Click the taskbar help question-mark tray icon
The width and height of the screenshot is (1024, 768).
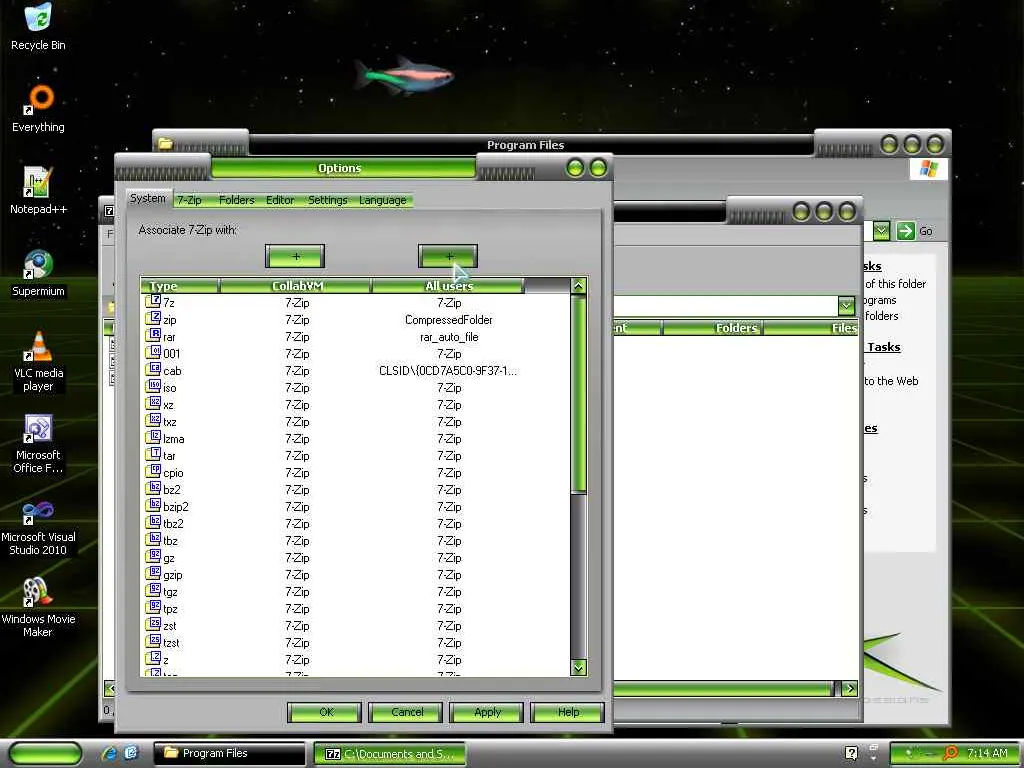[x=851, y=753]
